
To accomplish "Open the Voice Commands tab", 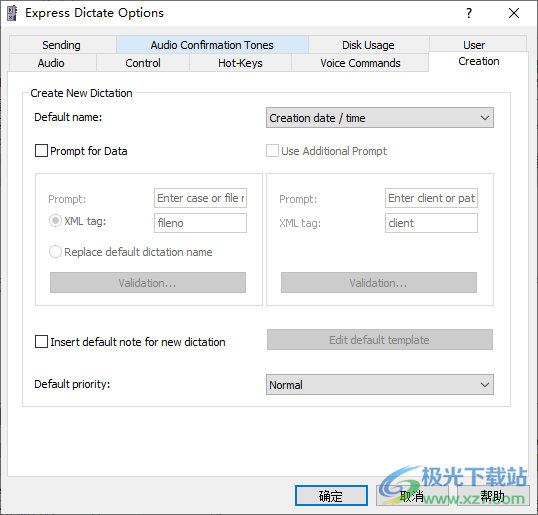I will (x=360, y=63).
